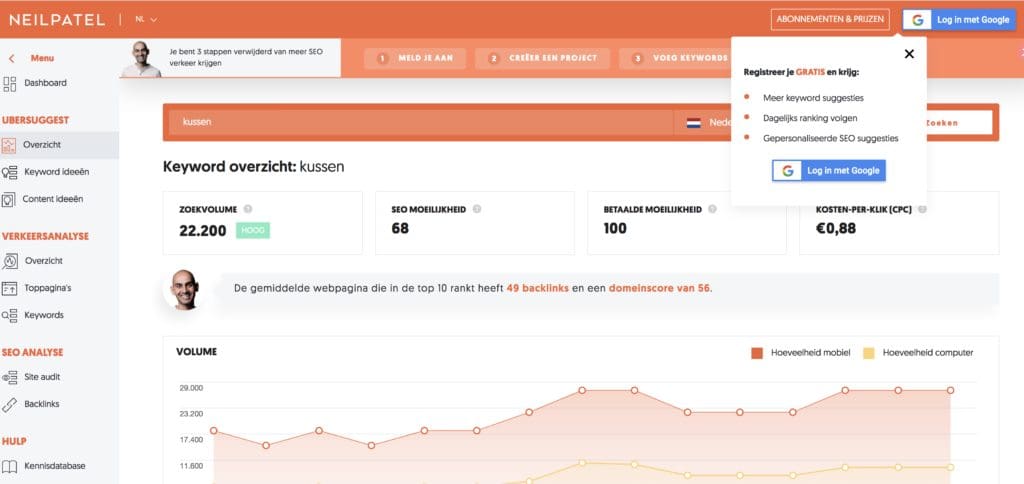Click the HOOG volume badge

click(x=253, y=230)
